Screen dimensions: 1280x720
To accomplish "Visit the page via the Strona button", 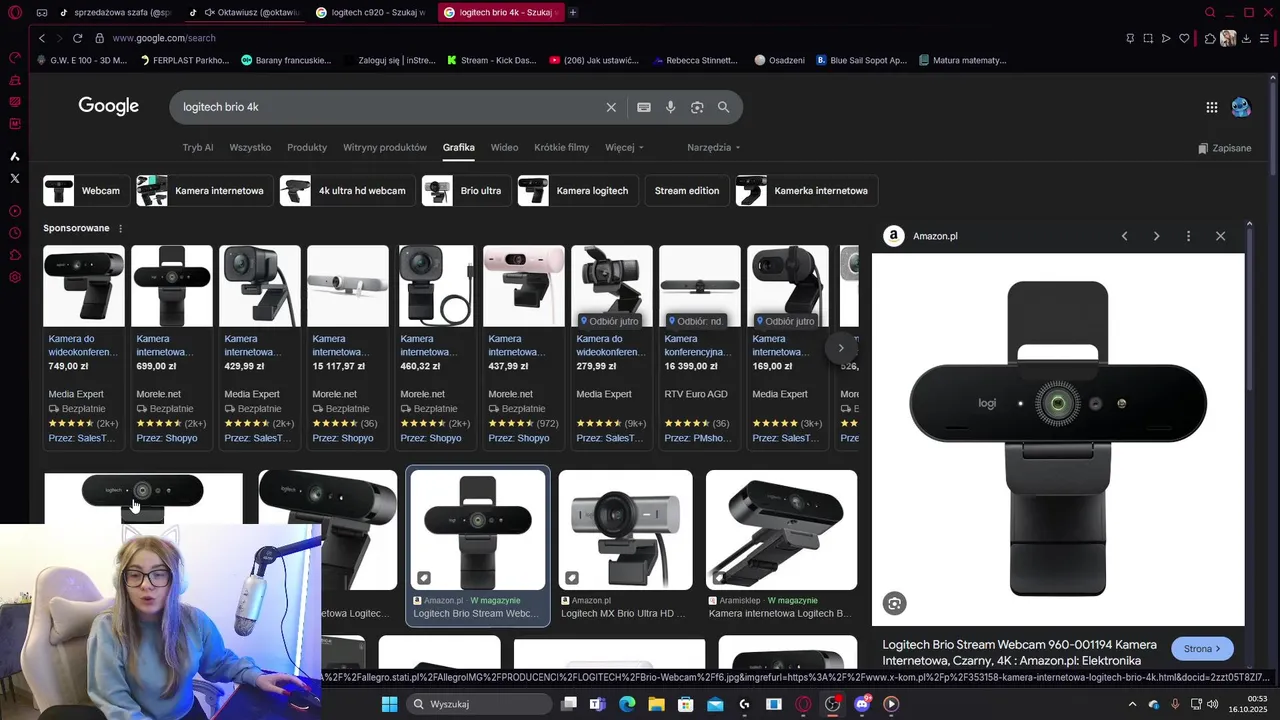I will tap(1202, 649).
